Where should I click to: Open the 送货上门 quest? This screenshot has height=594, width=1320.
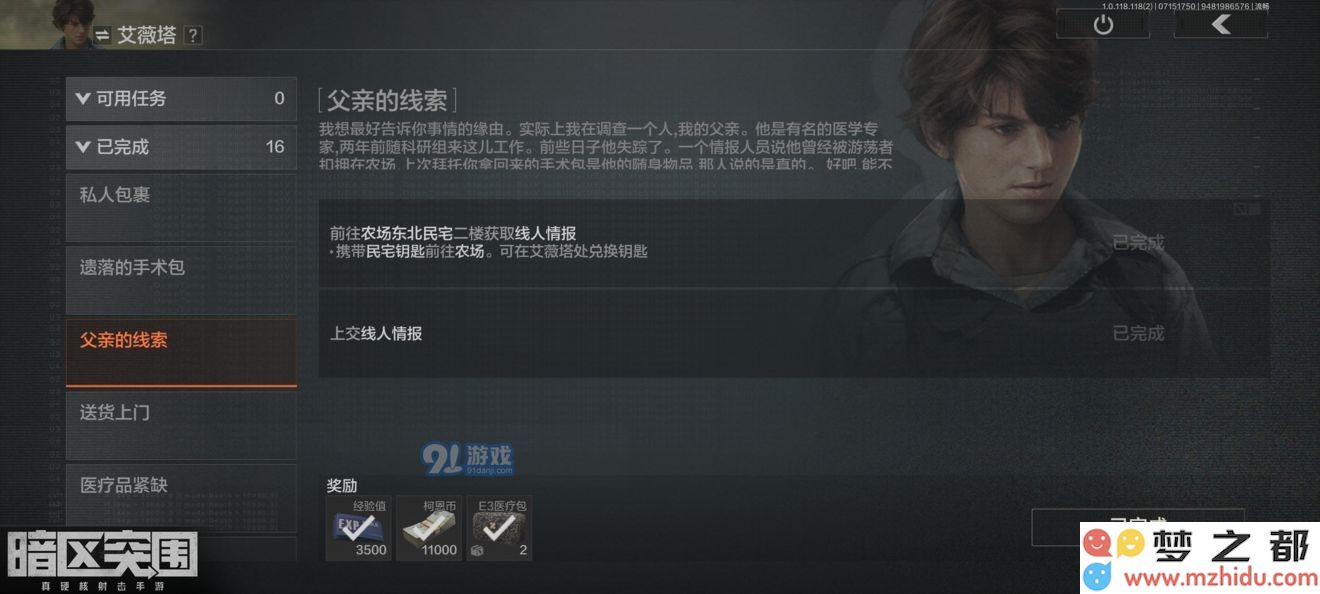pyautogui.click(x=181, y=425)
